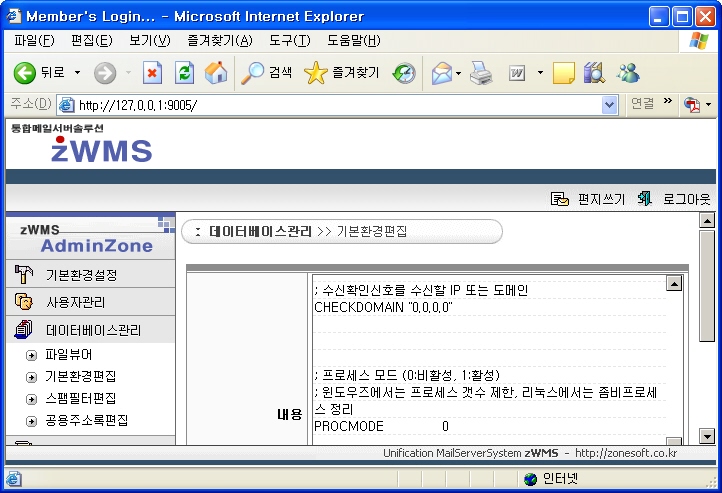Open the Mail icon dropdown arrow
The height and width of the screenshot is (493, 722).
pyautogui.click(x=459, y=73)
